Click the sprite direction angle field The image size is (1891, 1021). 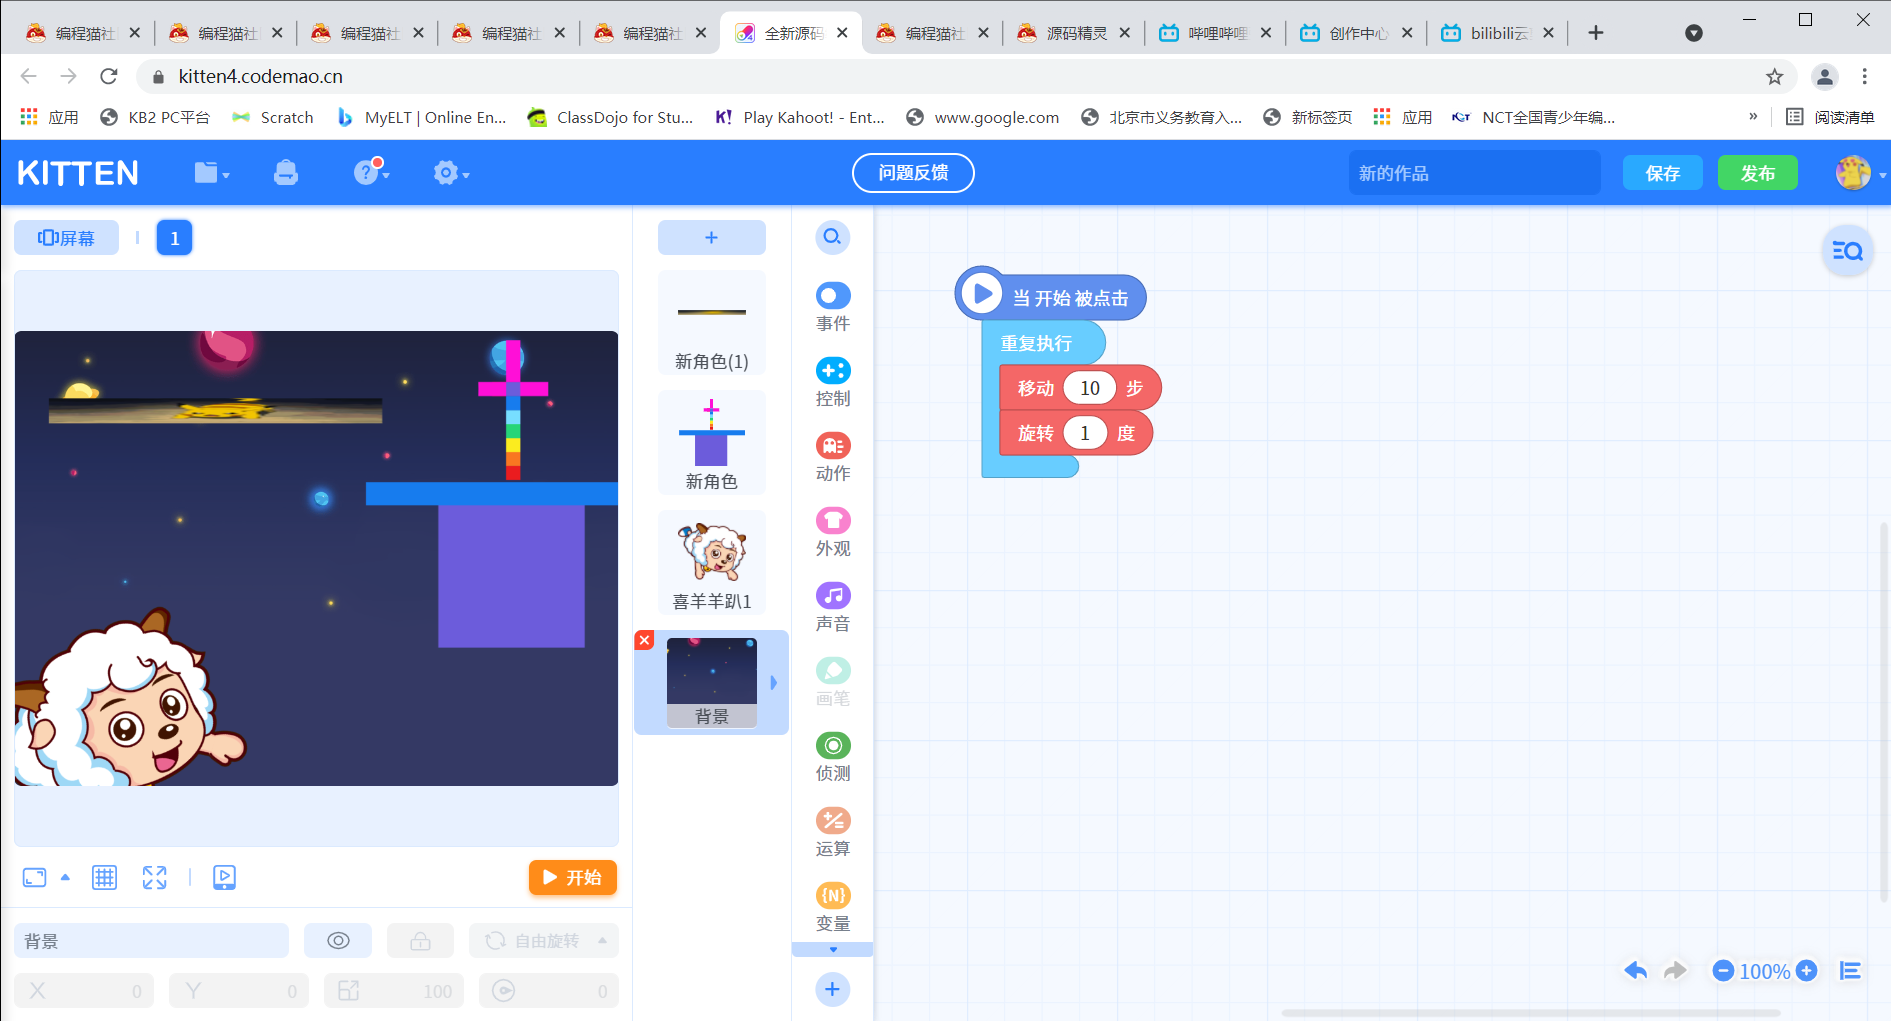pyautogui.click(x=549, y=990)
